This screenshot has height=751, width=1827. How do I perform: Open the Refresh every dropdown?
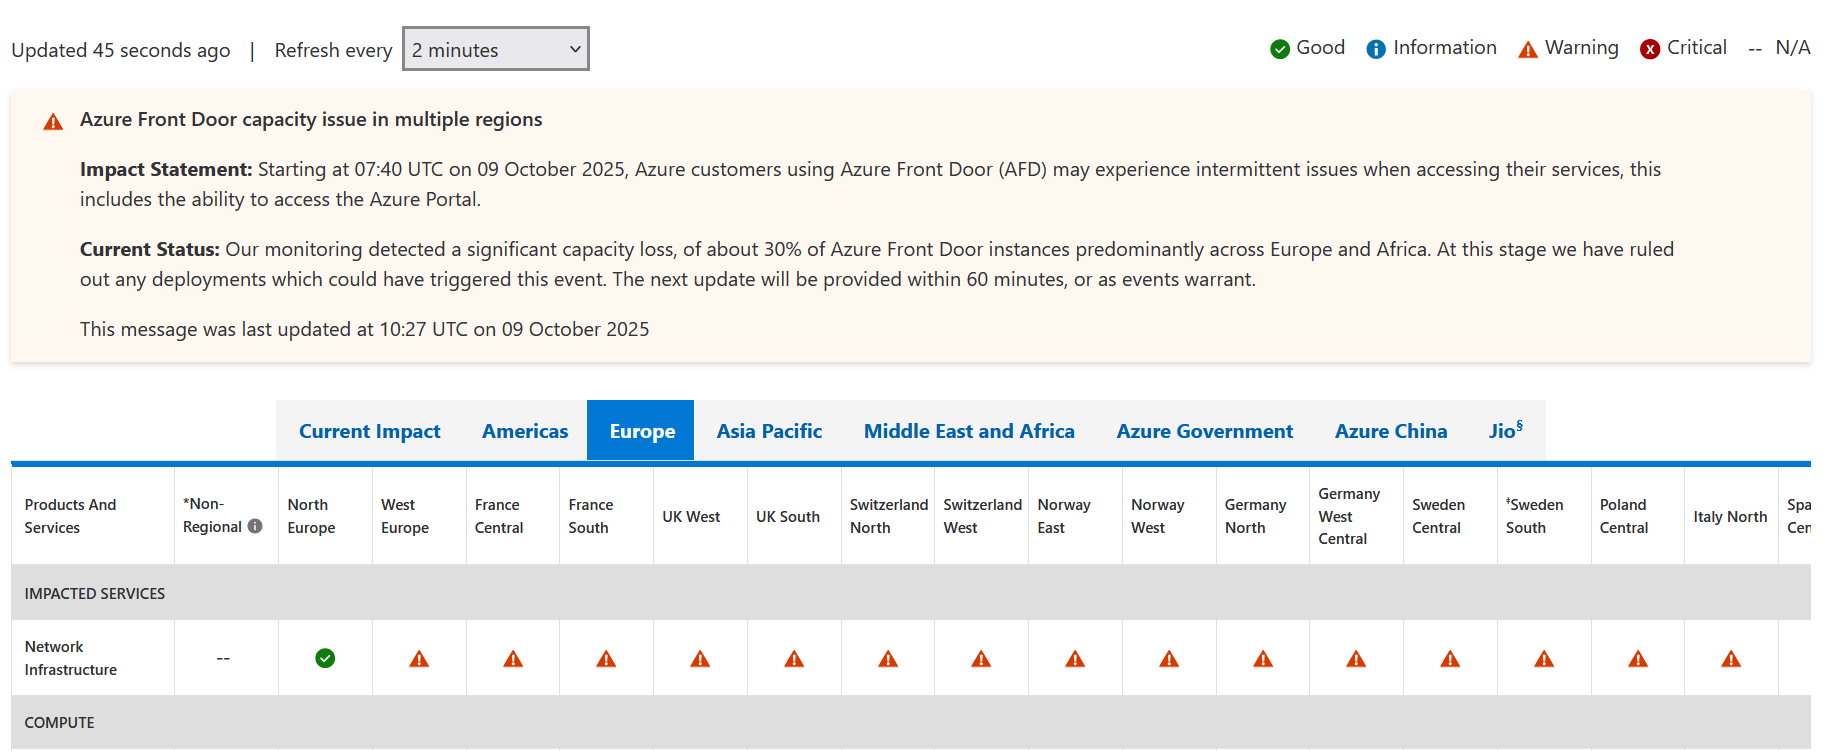tap(495, 49)
